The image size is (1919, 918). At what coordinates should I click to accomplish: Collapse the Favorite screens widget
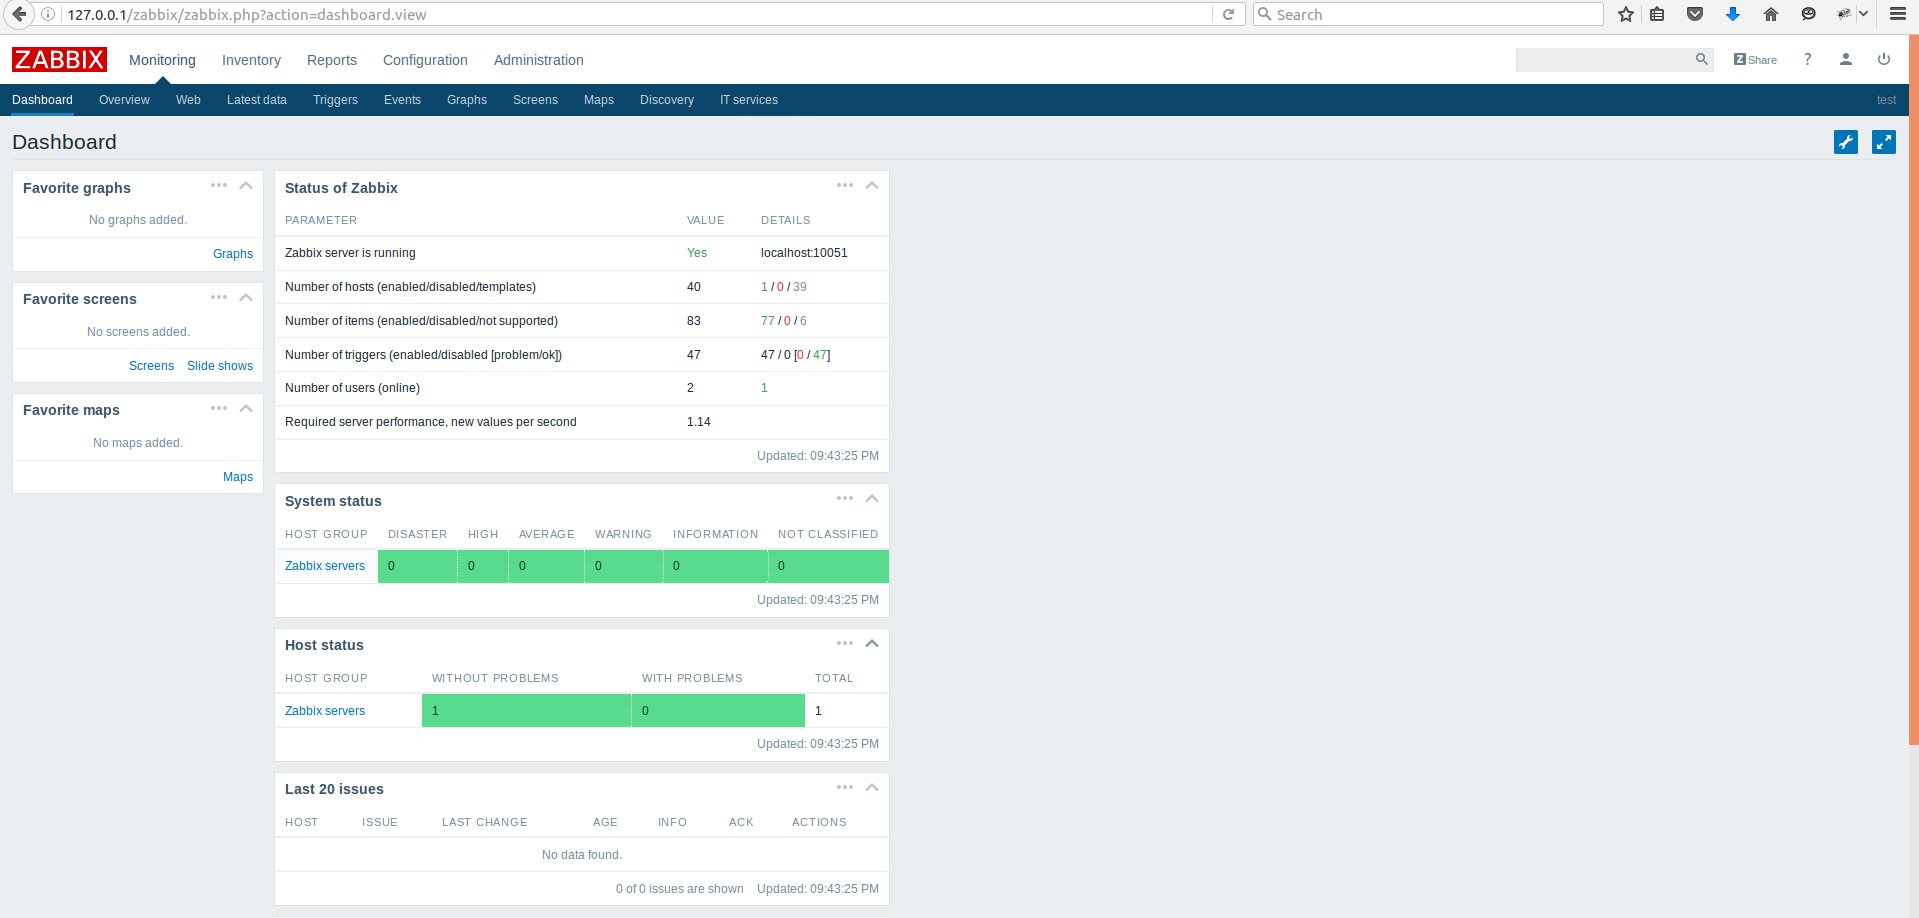(246, 298)
